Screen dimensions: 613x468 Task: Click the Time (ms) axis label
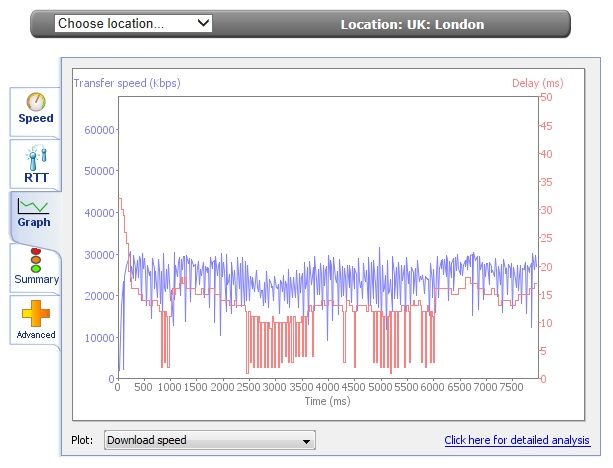pos(328,402)
